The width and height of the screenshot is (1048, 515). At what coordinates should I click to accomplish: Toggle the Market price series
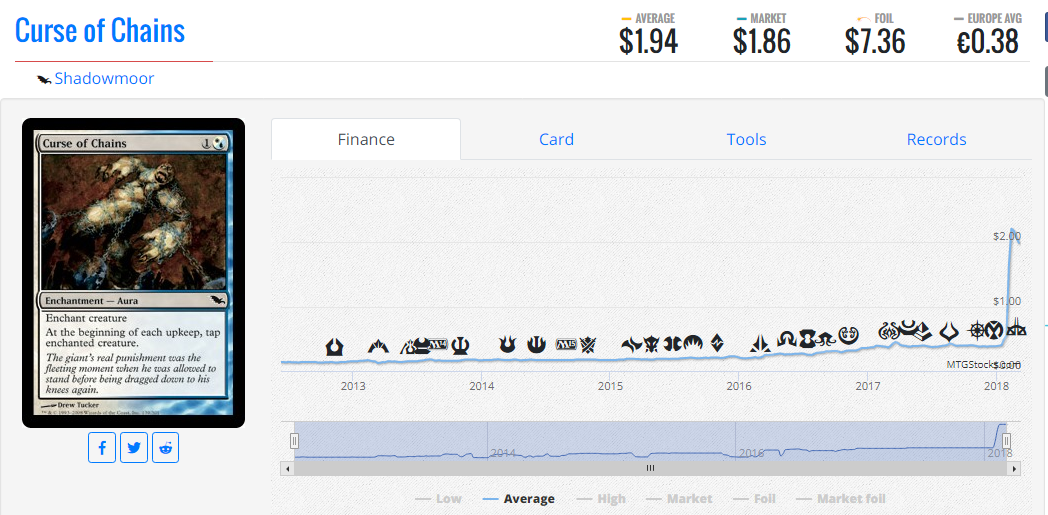coord(678,498)
